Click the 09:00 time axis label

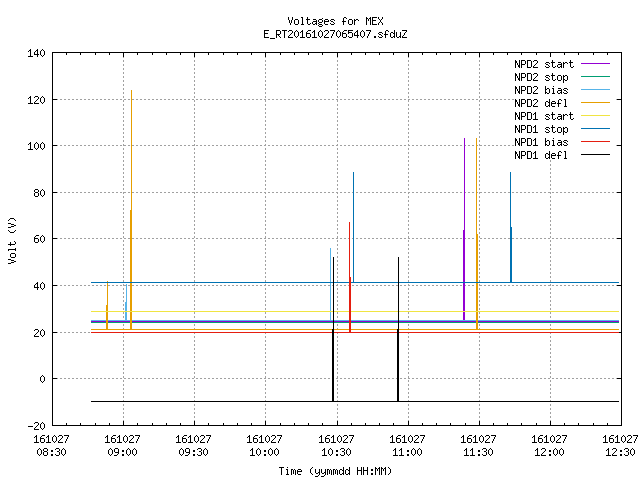tap(122, 453)
